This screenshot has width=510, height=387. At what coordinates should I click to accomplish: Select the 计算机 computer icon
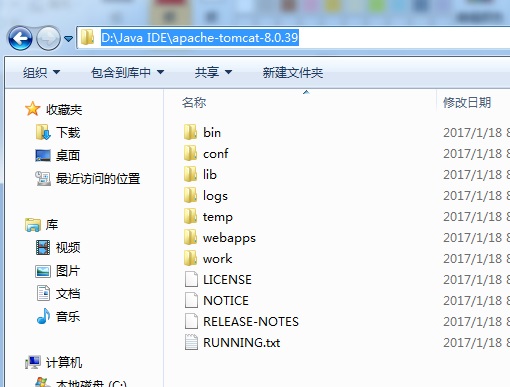(33, 362)
